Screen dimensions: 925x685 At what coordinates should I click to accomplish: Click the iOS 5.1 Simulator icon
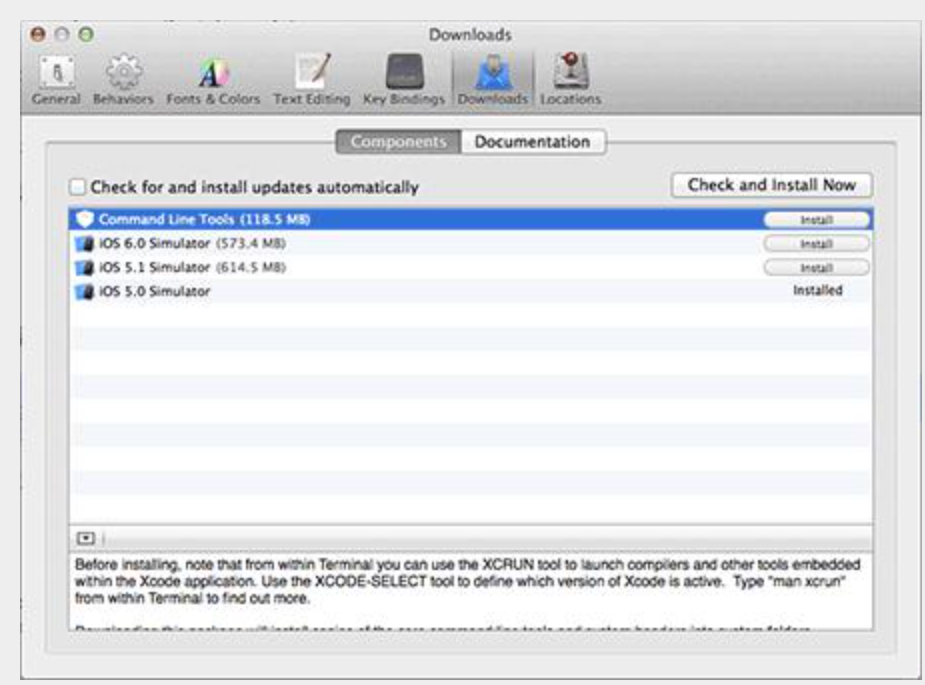coord(85,267)
